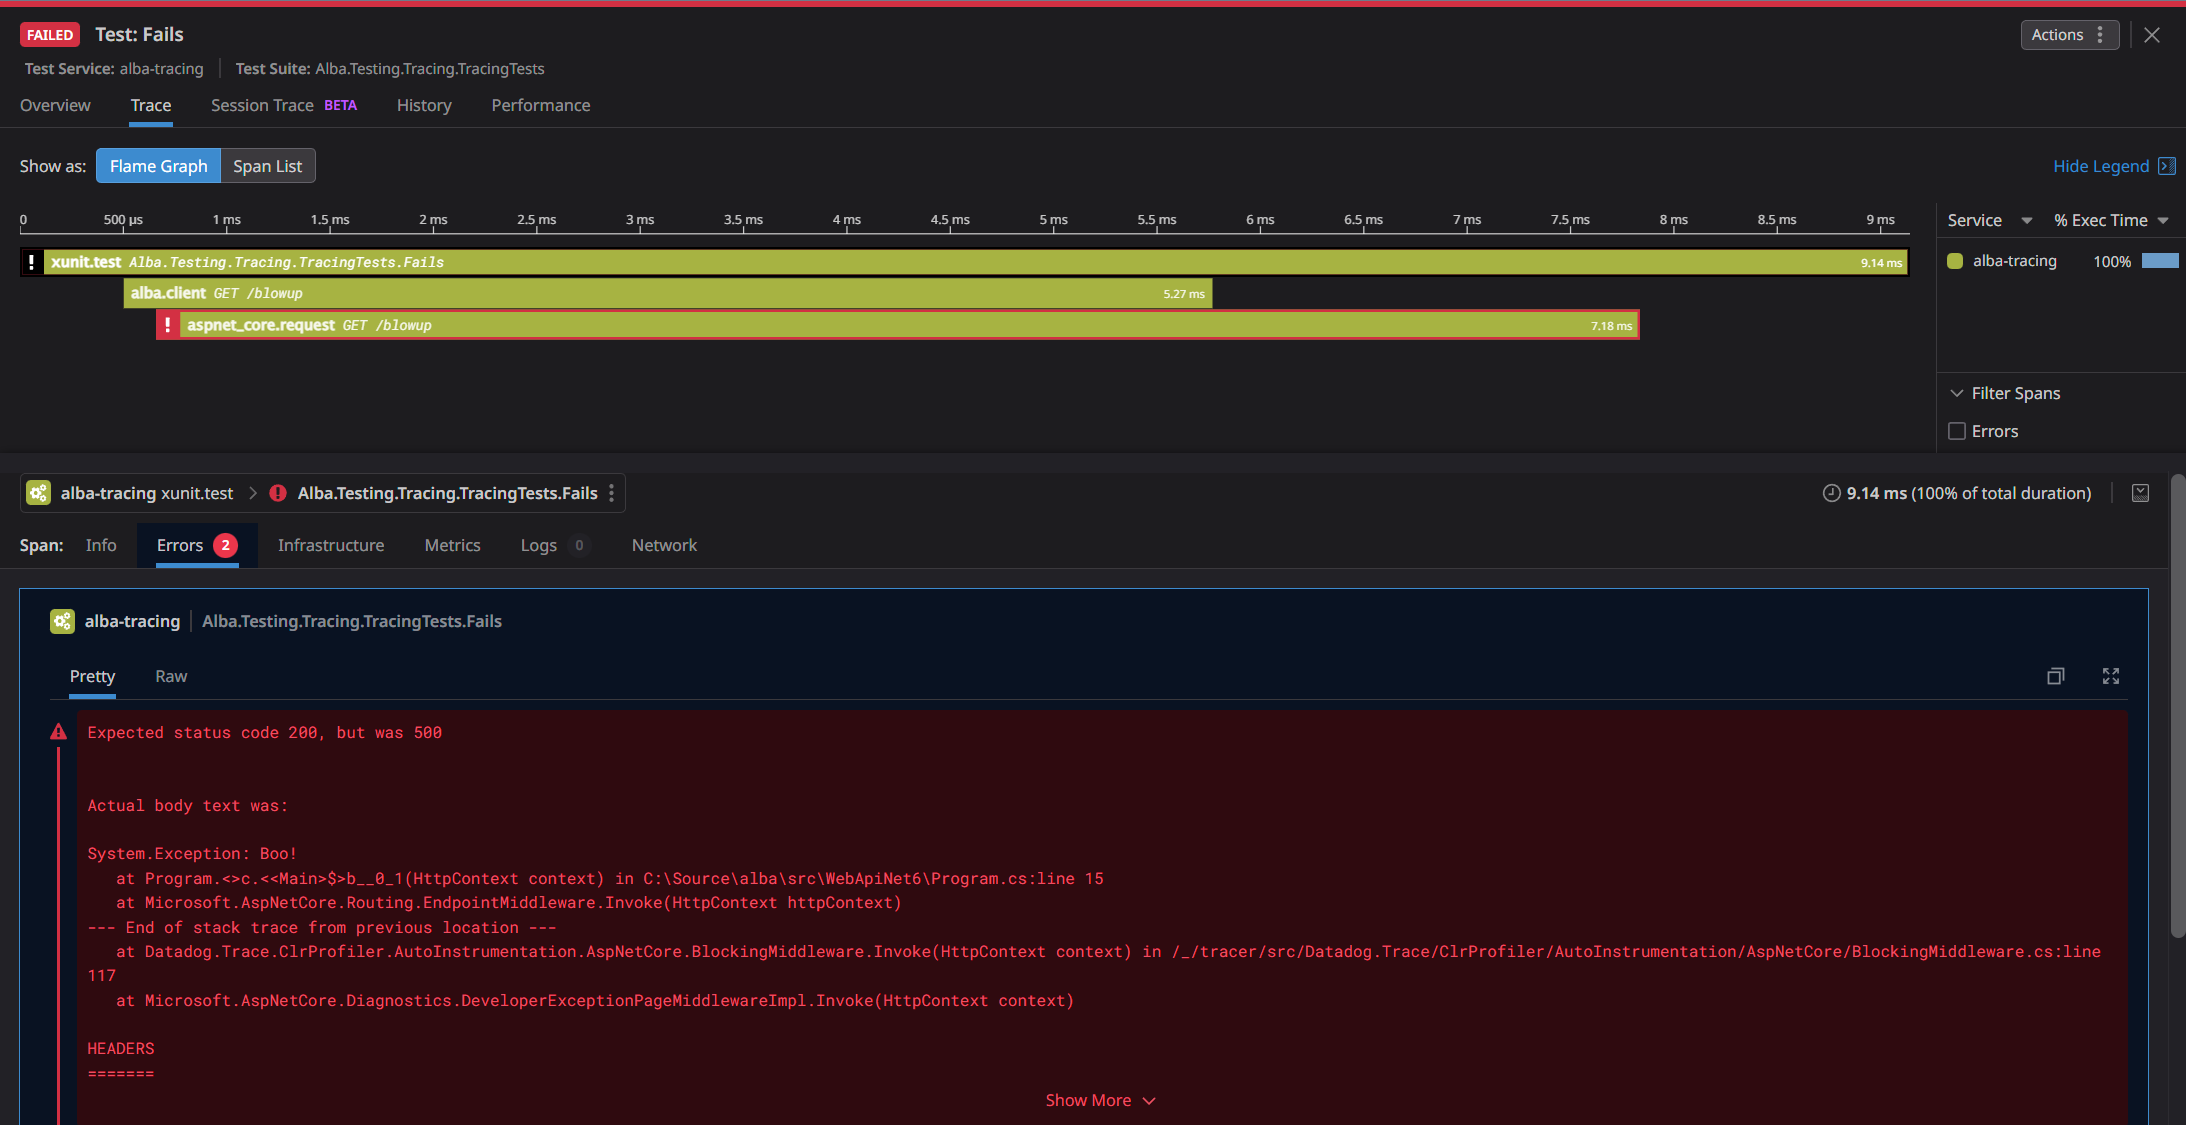Click the alba-tracing exec time bar

coord(2160,261)
